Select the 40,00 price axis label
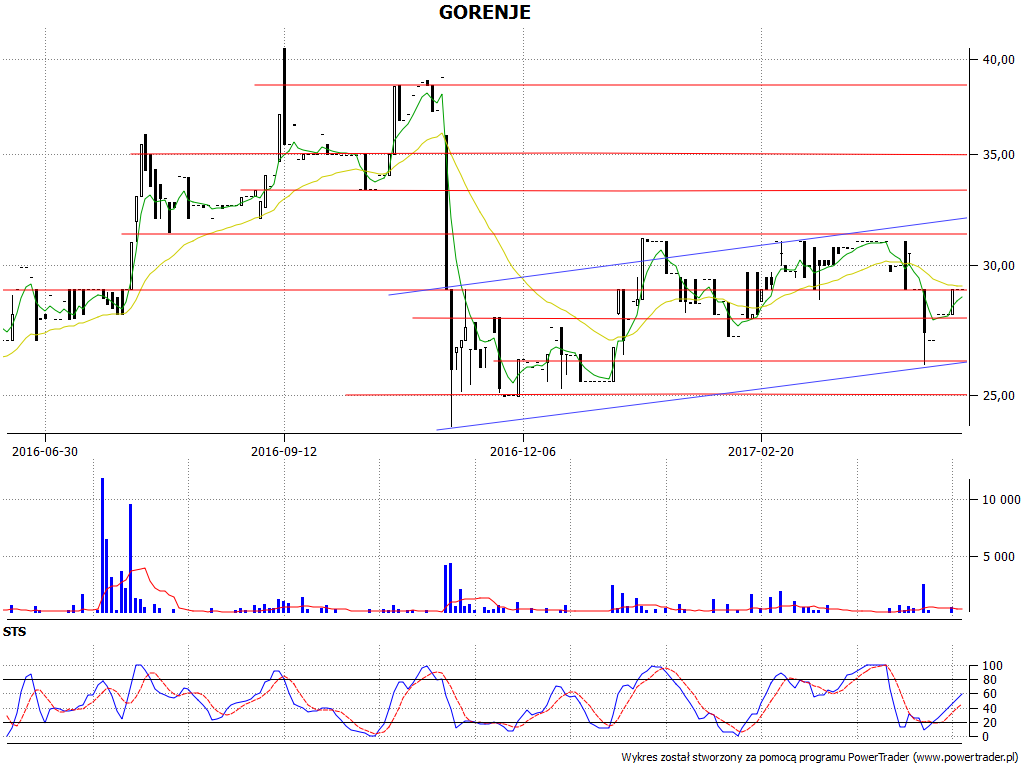1024x768 pixels. click(999, 59)
